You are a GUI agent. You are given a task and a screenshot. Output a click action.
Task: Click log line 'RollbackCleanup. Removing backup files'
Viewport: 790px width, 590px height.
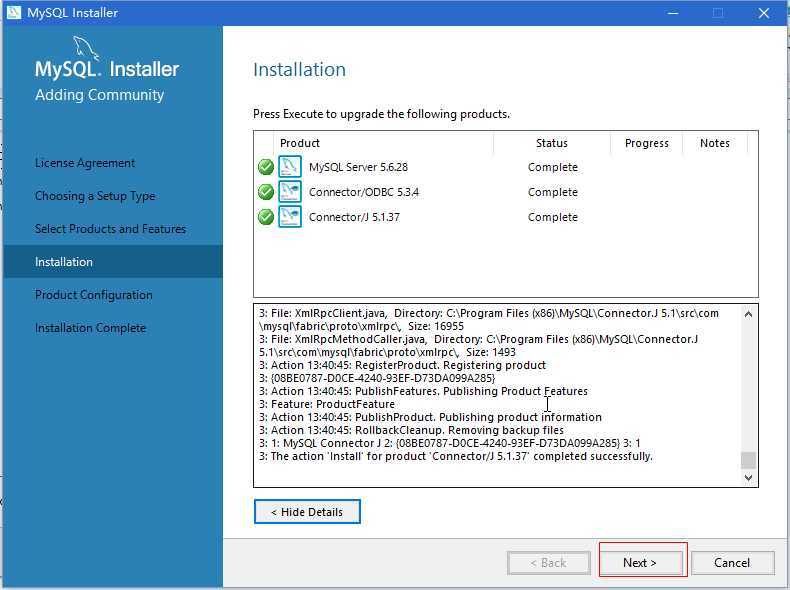(412, 430)
